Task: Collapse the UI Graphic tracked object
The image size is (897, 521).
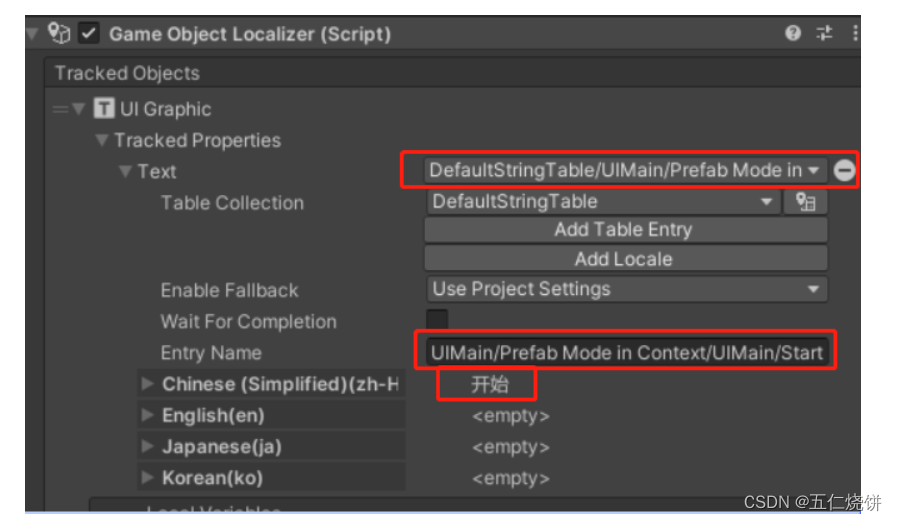Action: [x=79, y=109]
